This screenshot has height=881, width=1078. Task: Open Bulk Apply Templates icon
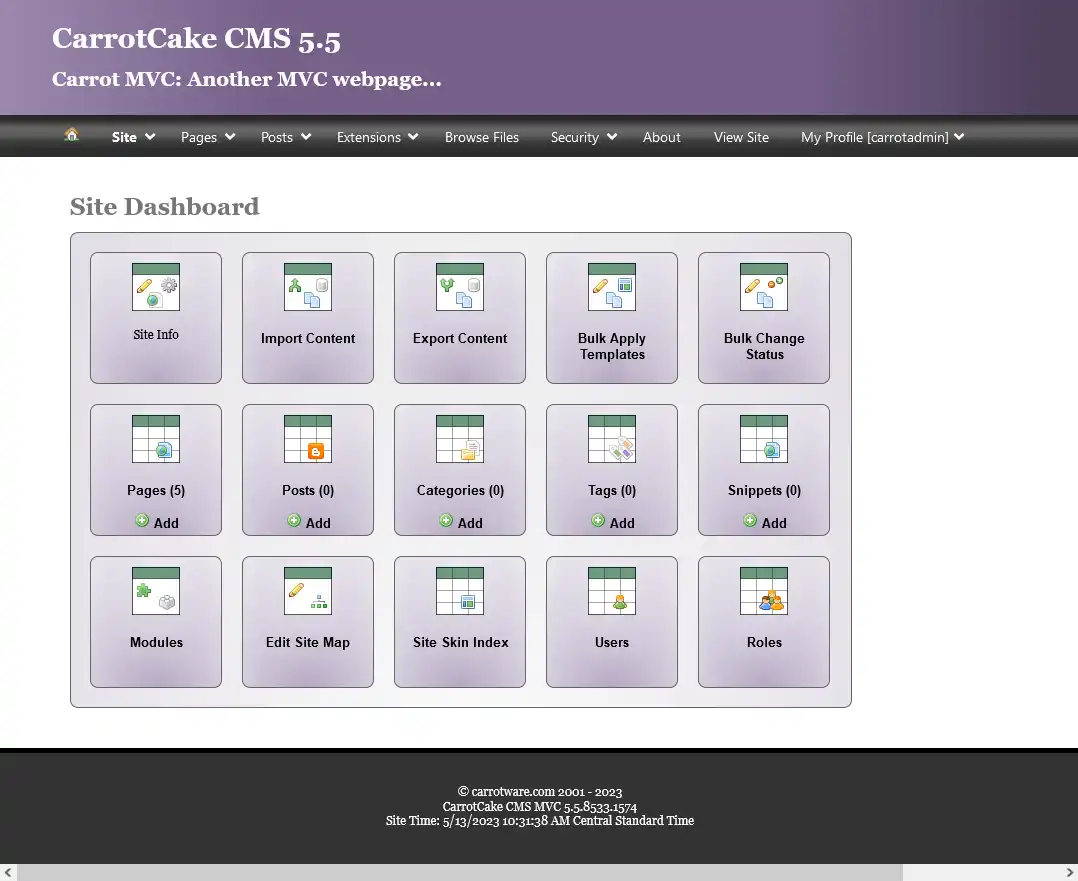(x=612, y=287)
